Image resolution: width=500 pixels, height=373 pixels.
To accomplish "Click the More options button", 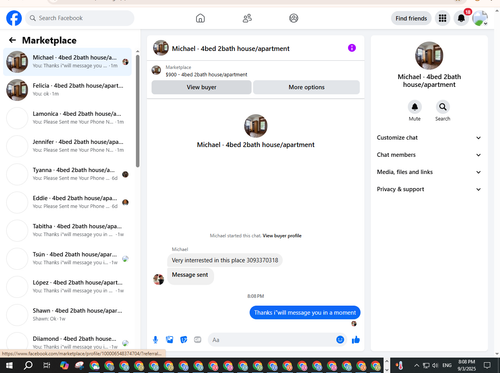I will click(306, 87).
